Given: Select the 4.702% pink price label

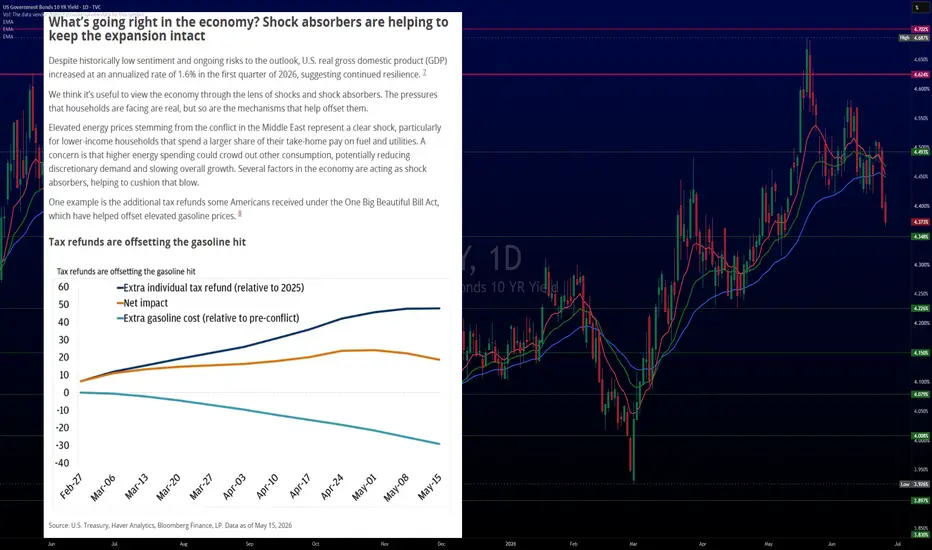Looking at the screenshot, I should (921, 29).
